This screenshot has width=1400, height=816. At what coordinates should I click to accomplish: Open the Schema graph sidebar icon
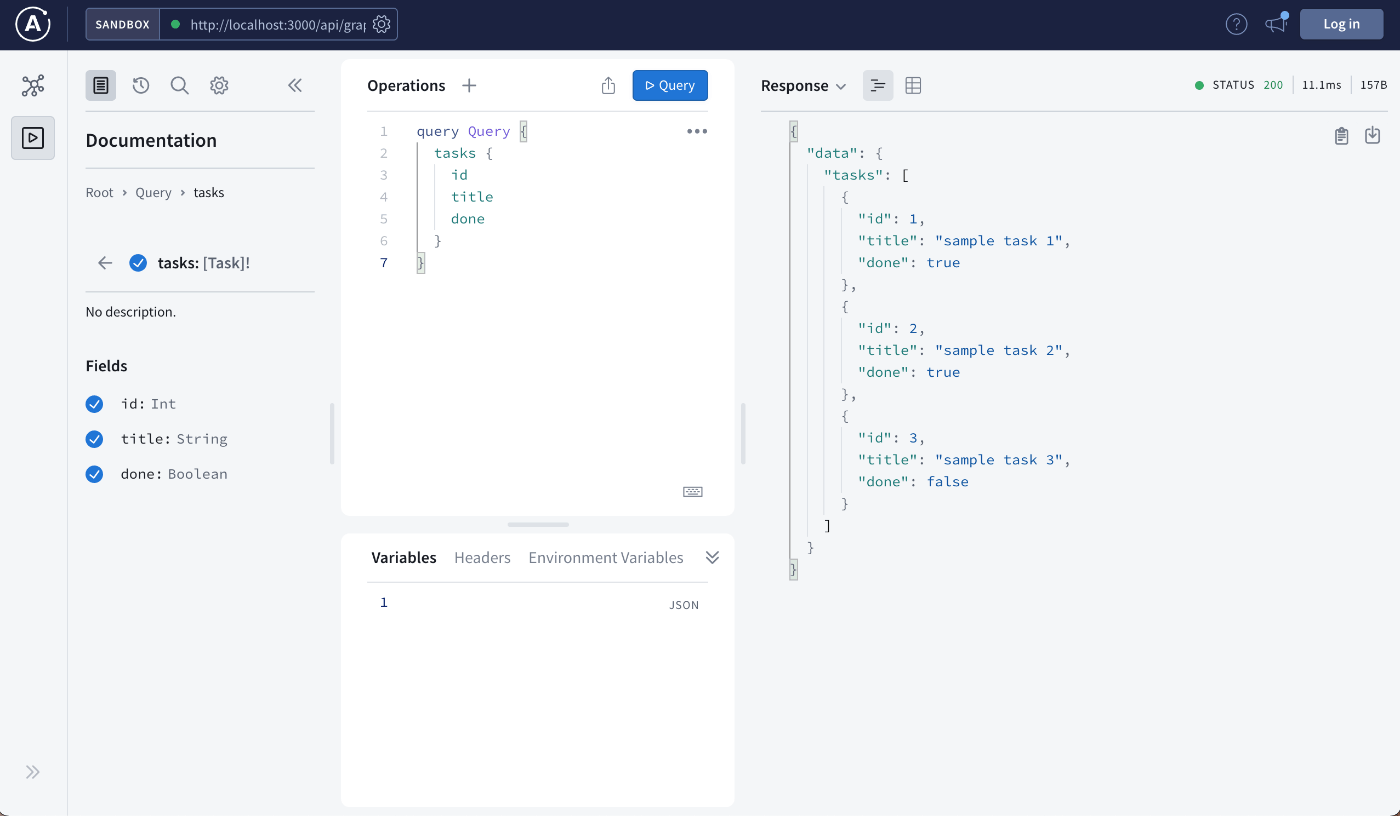(x=33, y=85)
